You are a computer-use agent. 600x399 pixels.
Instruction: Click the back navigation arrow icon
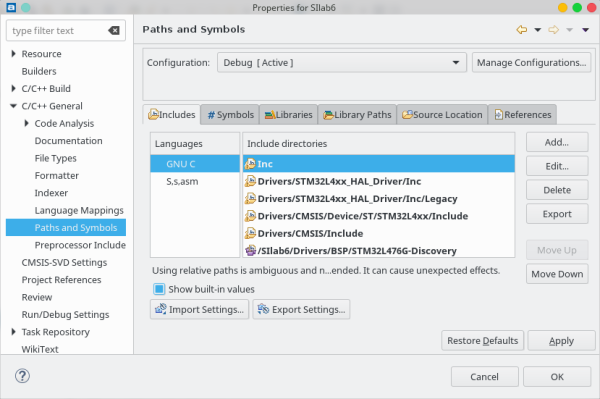pos(522,29)
